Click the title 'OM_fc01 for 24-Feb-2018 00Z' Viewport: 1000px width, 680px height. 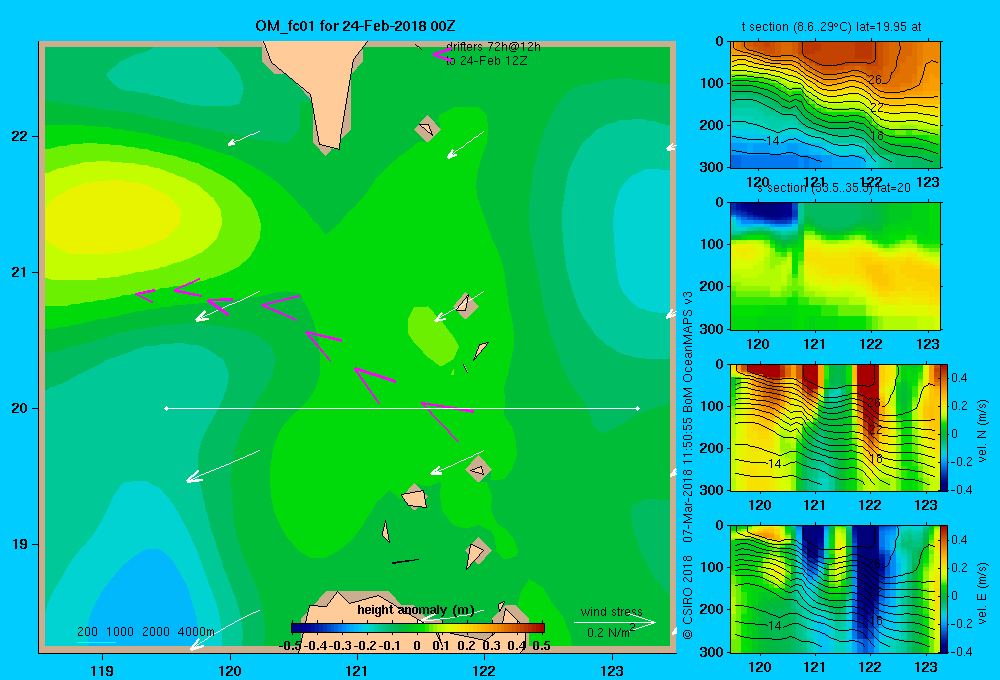click(x=355, y=26)
